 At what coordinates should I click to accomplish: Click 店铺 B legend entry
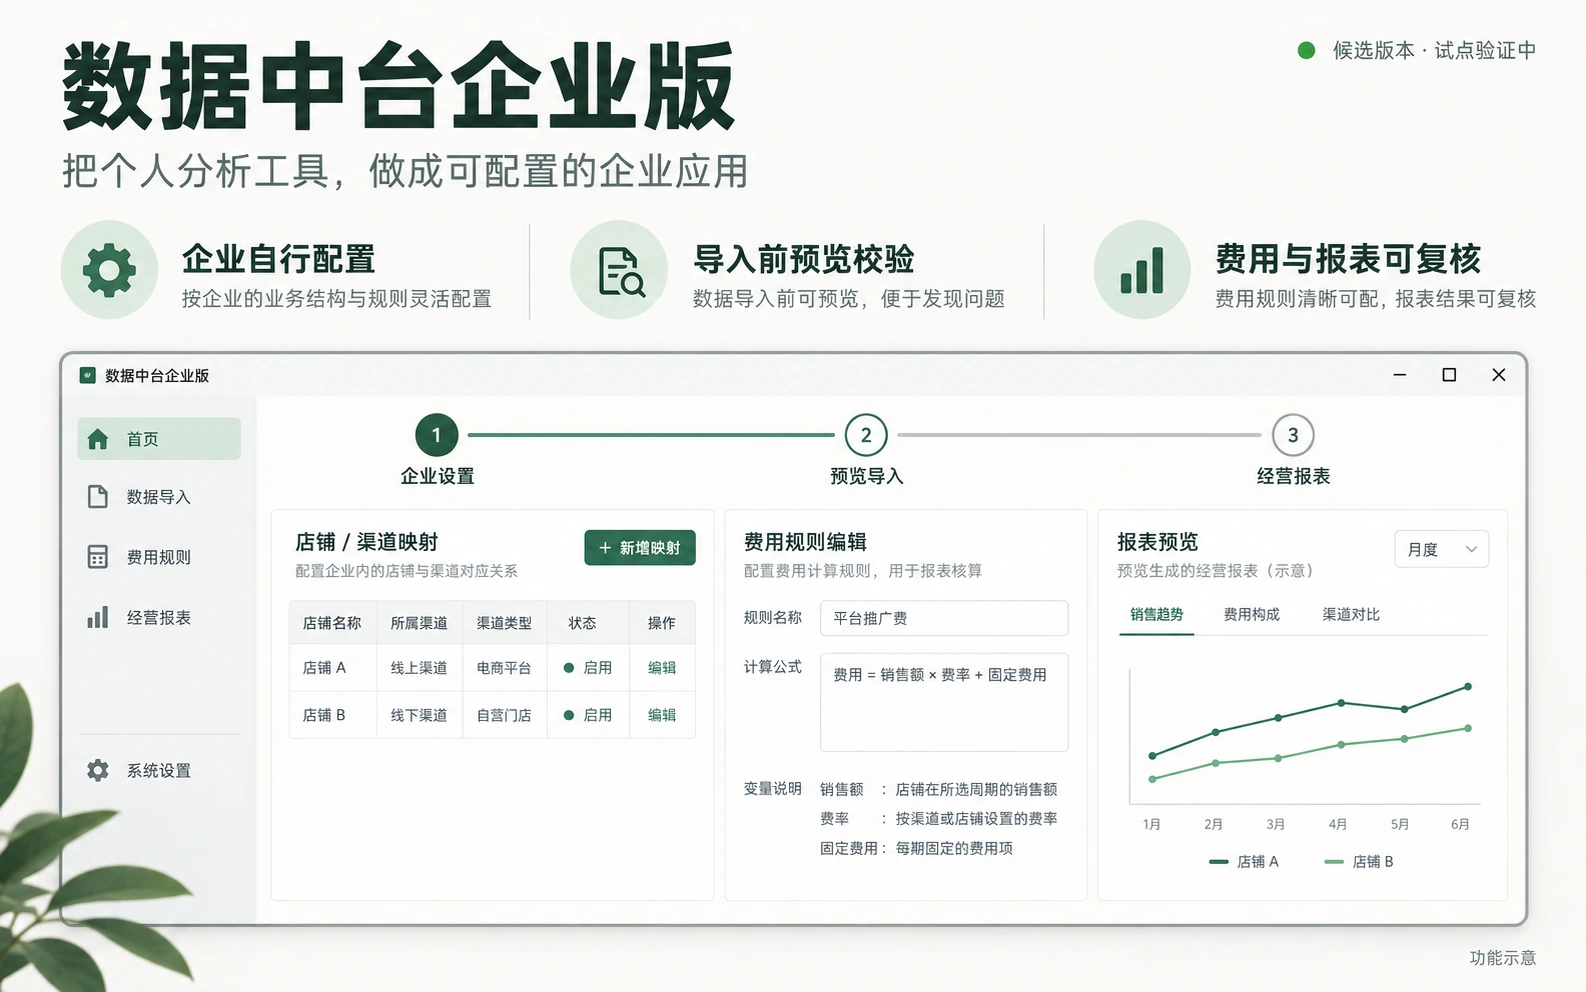[x=1359, y=861]
